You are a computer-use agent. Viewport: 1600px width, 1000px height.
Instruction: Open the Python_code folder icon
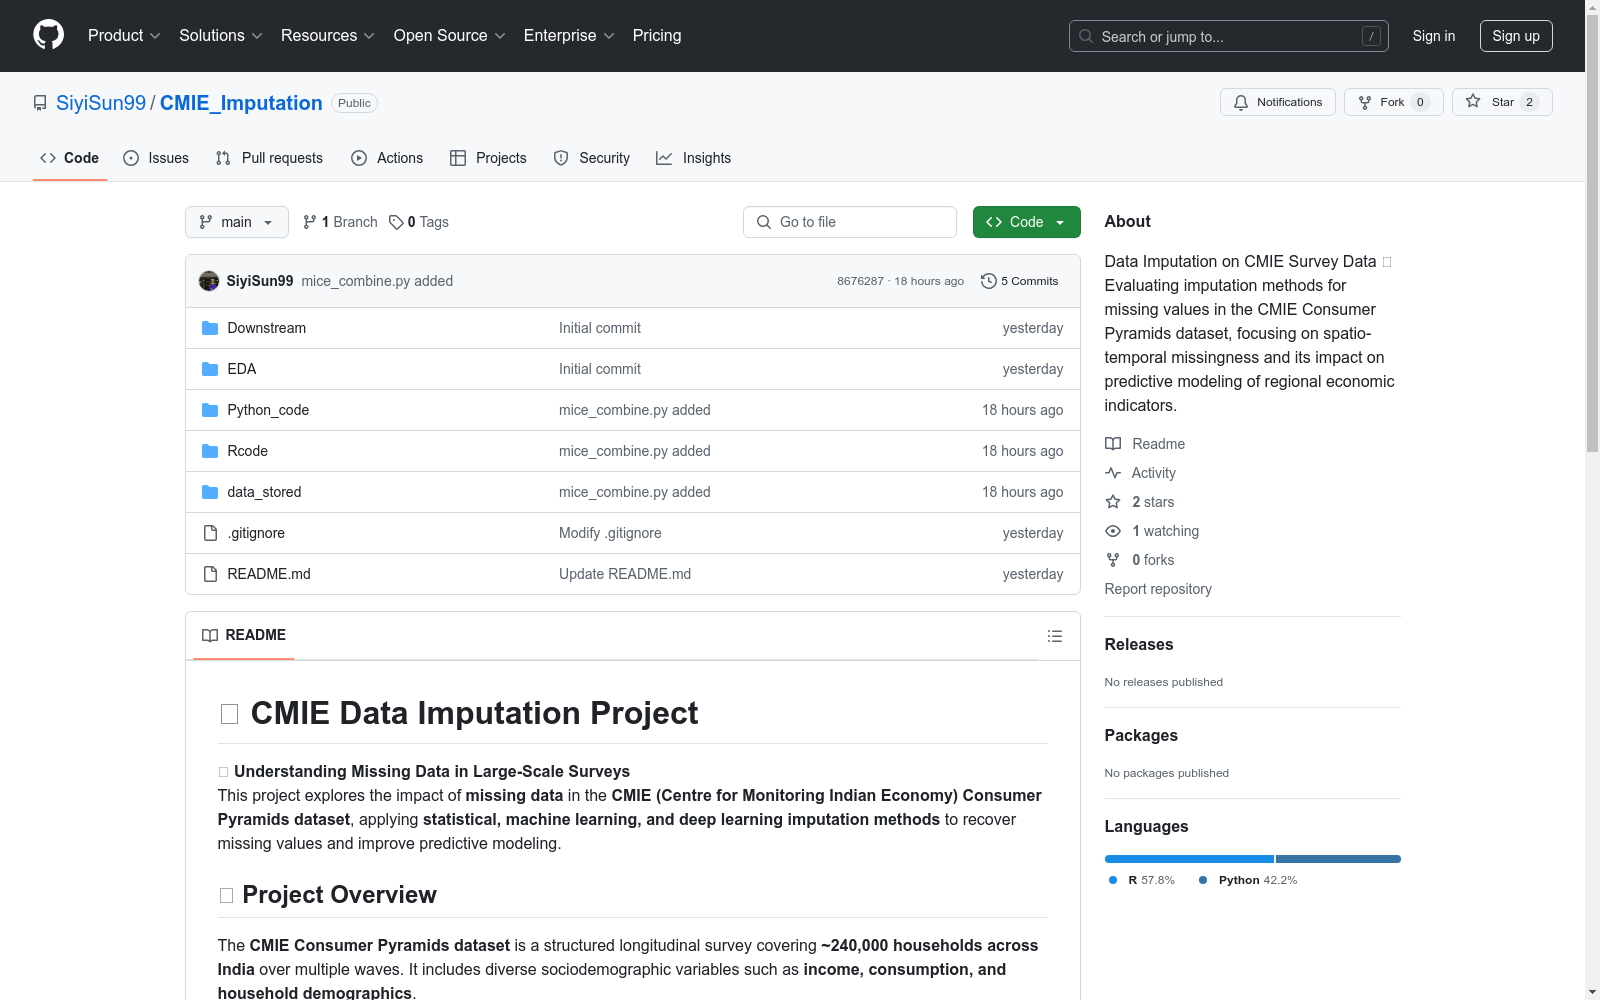tap(210, 410)
